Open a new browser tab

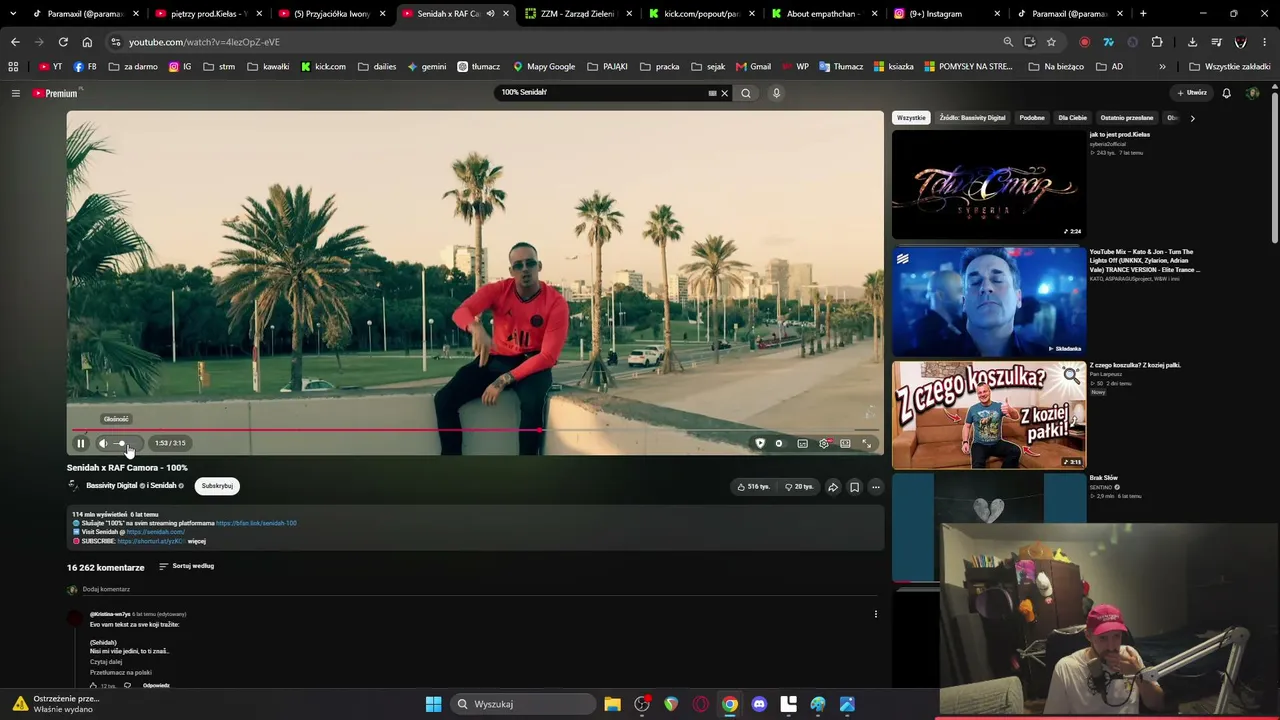click(1143, 14)
